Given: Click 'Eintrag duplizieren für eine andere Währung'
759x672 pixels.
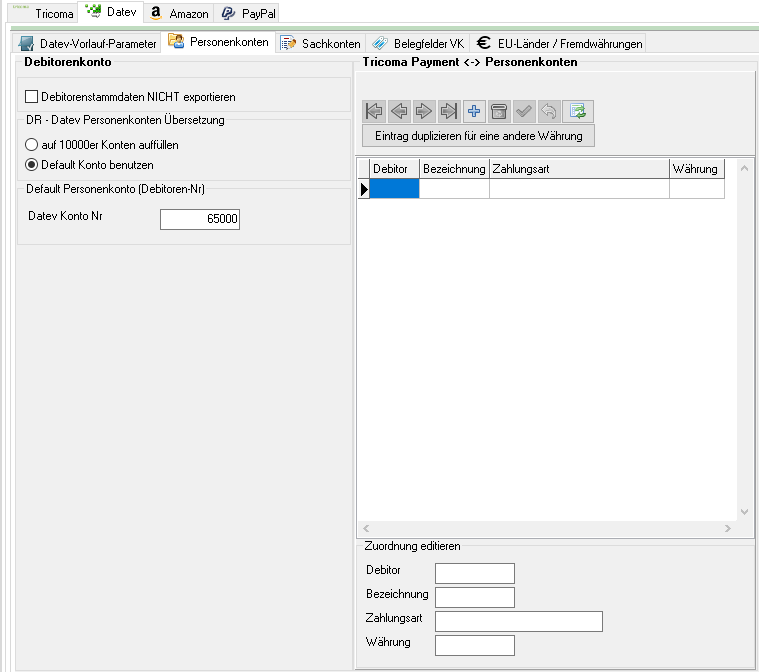Looking at the screenshot, I should coord(478,135).
